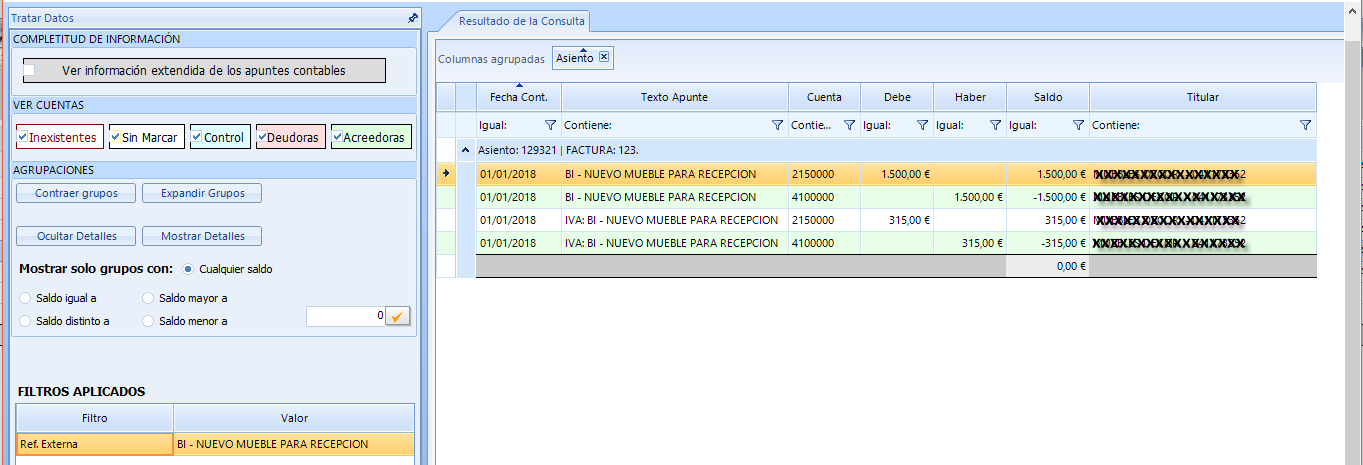Sort by Haber column header
This screenshot has width=1363, height=465.
tap(970, 97)
